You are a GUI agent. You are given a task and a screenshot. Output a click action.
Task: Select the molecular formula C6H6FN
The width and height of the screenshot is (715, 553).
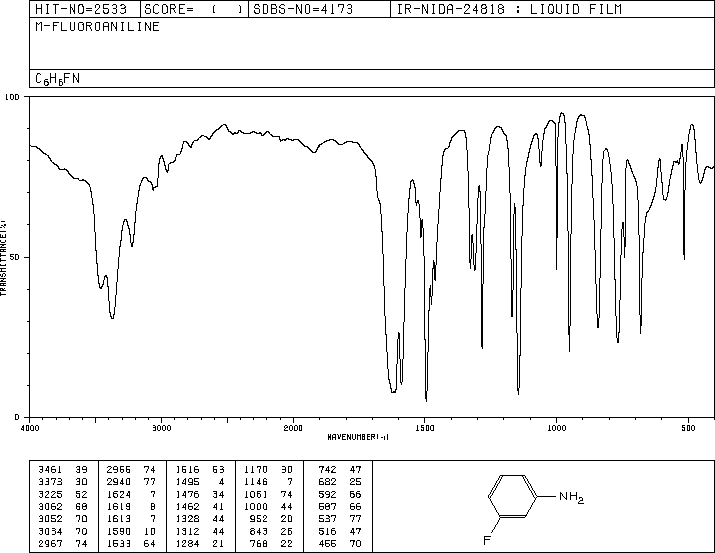click(x=57, y=79)
